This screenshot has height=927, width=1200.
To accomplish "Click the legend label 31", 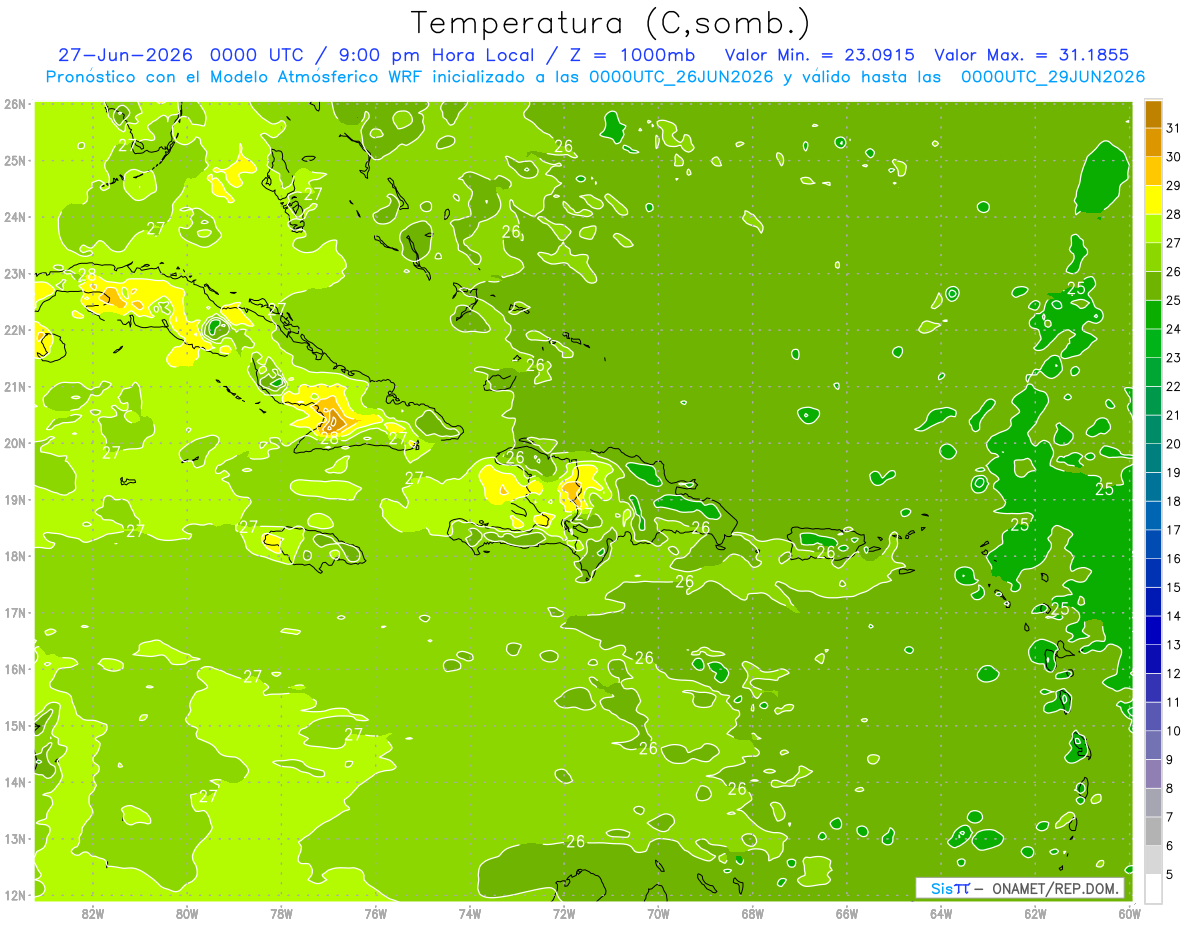I will [1174, 128].
